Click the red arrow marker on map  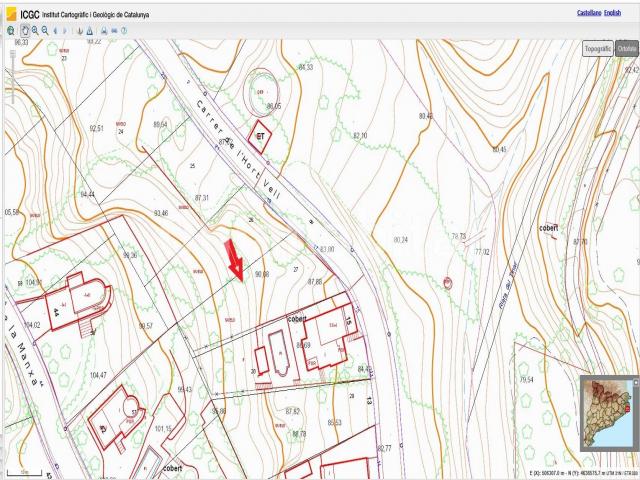point(234,258)
